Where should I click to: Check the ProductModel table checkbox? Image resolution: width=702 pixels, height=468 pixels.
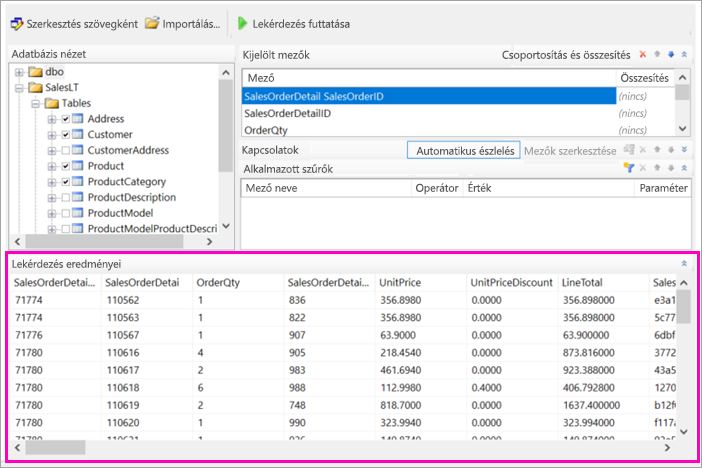coord(66,213)
